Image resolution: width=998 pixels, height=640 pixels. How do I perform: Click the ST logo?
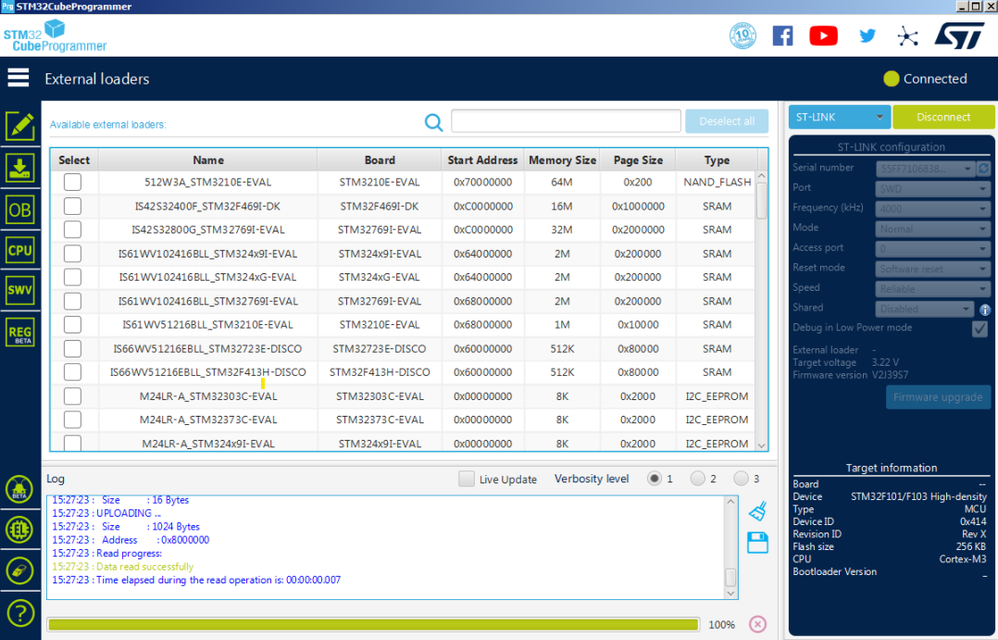click(x=960, y=36)
